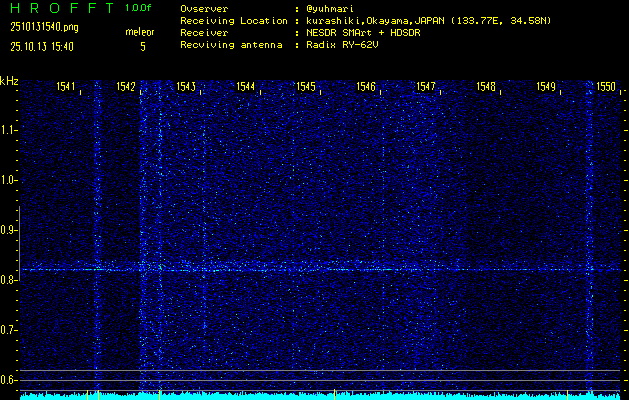The height and width of the screenshot is (400, 629).
Task: Click the file name 2510131540.png
Action: (x=45, y=27)
